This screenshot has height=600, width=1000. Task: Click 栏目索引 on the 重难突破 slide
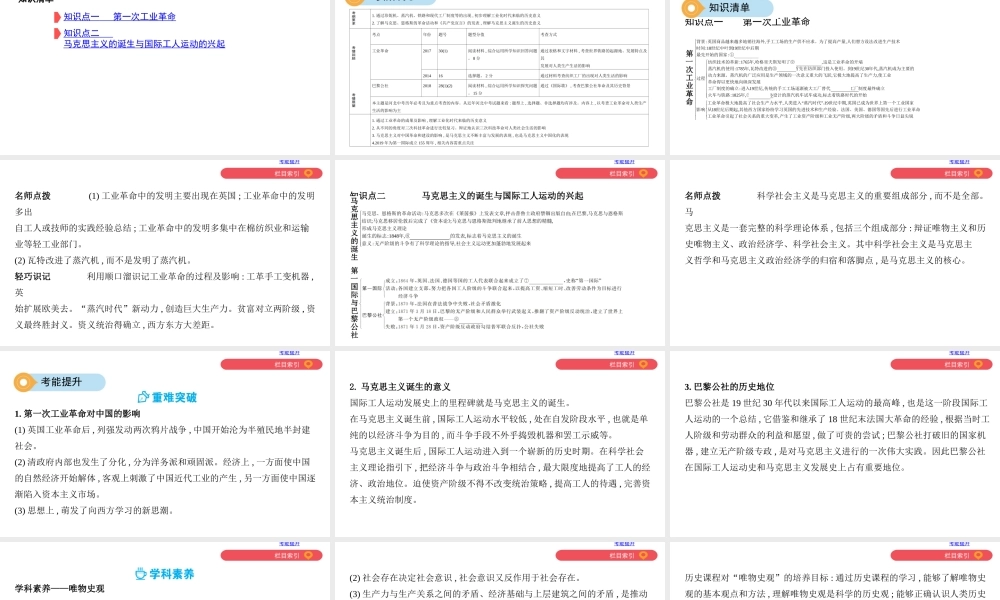(x=272, y=365)
